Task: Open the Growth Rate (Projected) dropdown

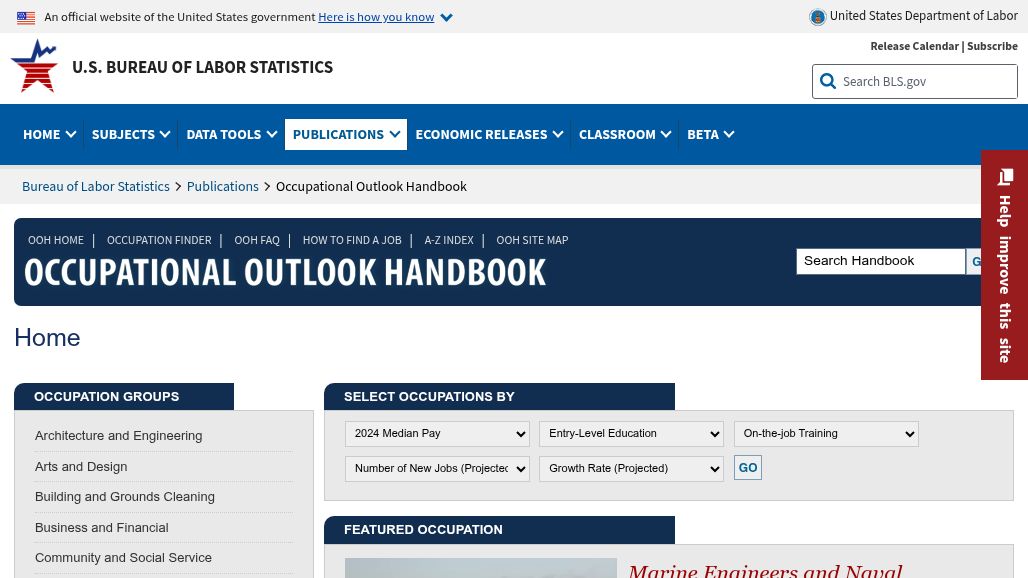Action: pyautogui.click(x=631, y=469)
